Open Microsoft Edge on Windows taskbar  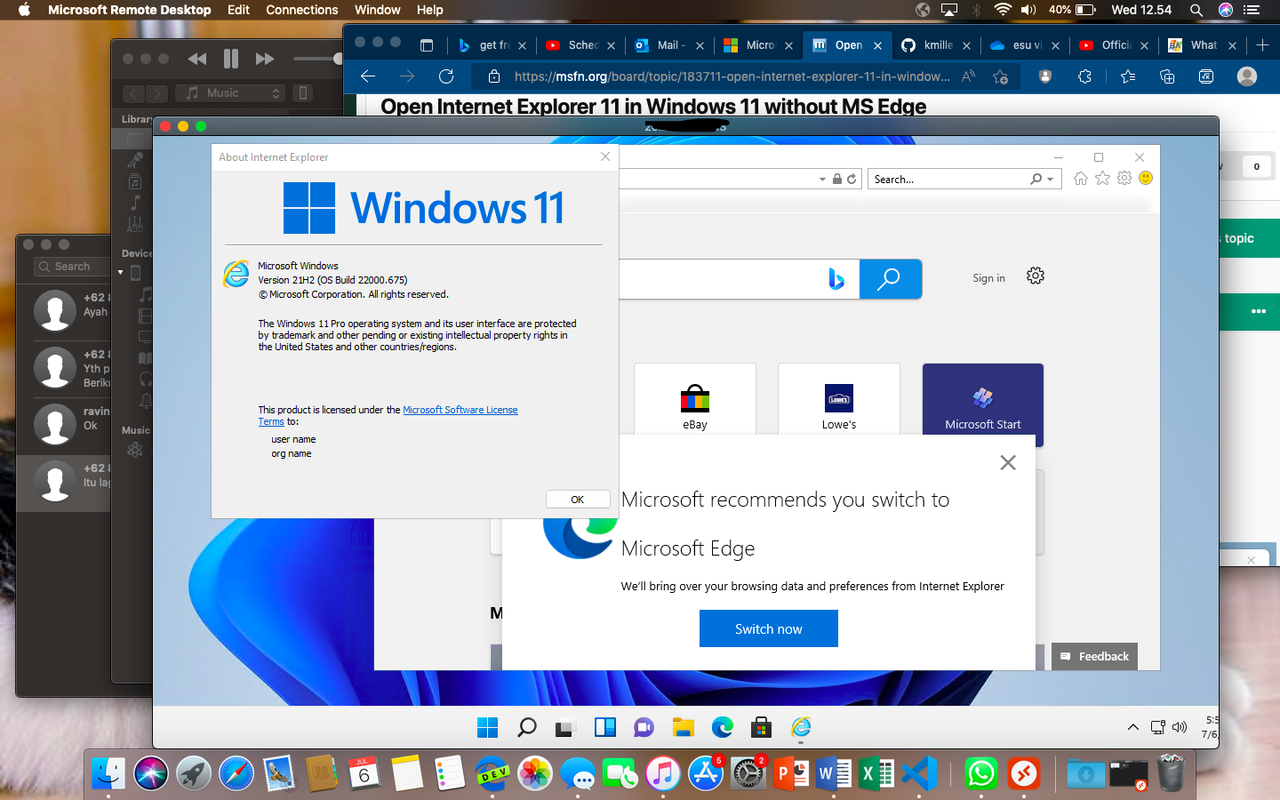[x=722, y=727]
